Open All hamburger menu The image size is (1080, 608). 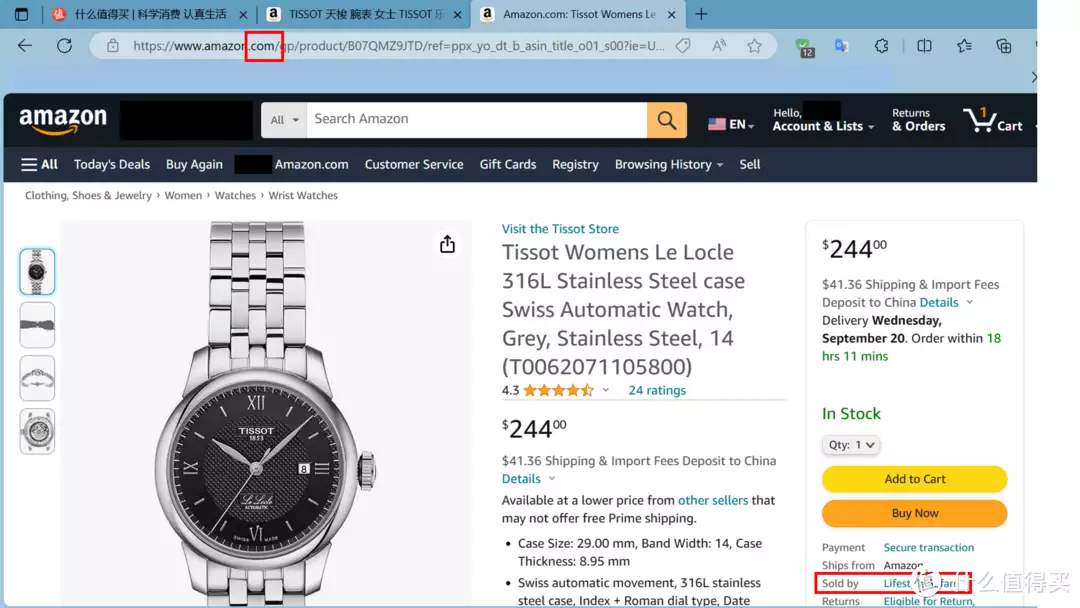(39, 165)
